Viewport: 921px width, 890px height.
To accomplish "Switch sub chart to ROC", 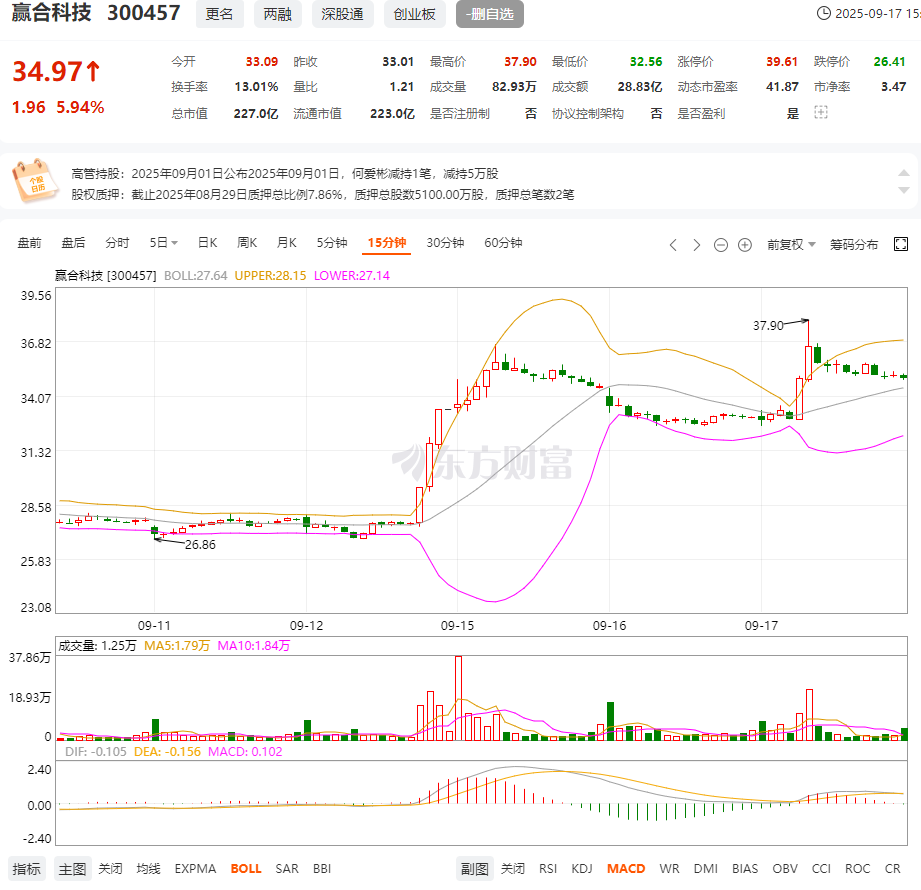I will pyautogui.click(x=858, y=869).
